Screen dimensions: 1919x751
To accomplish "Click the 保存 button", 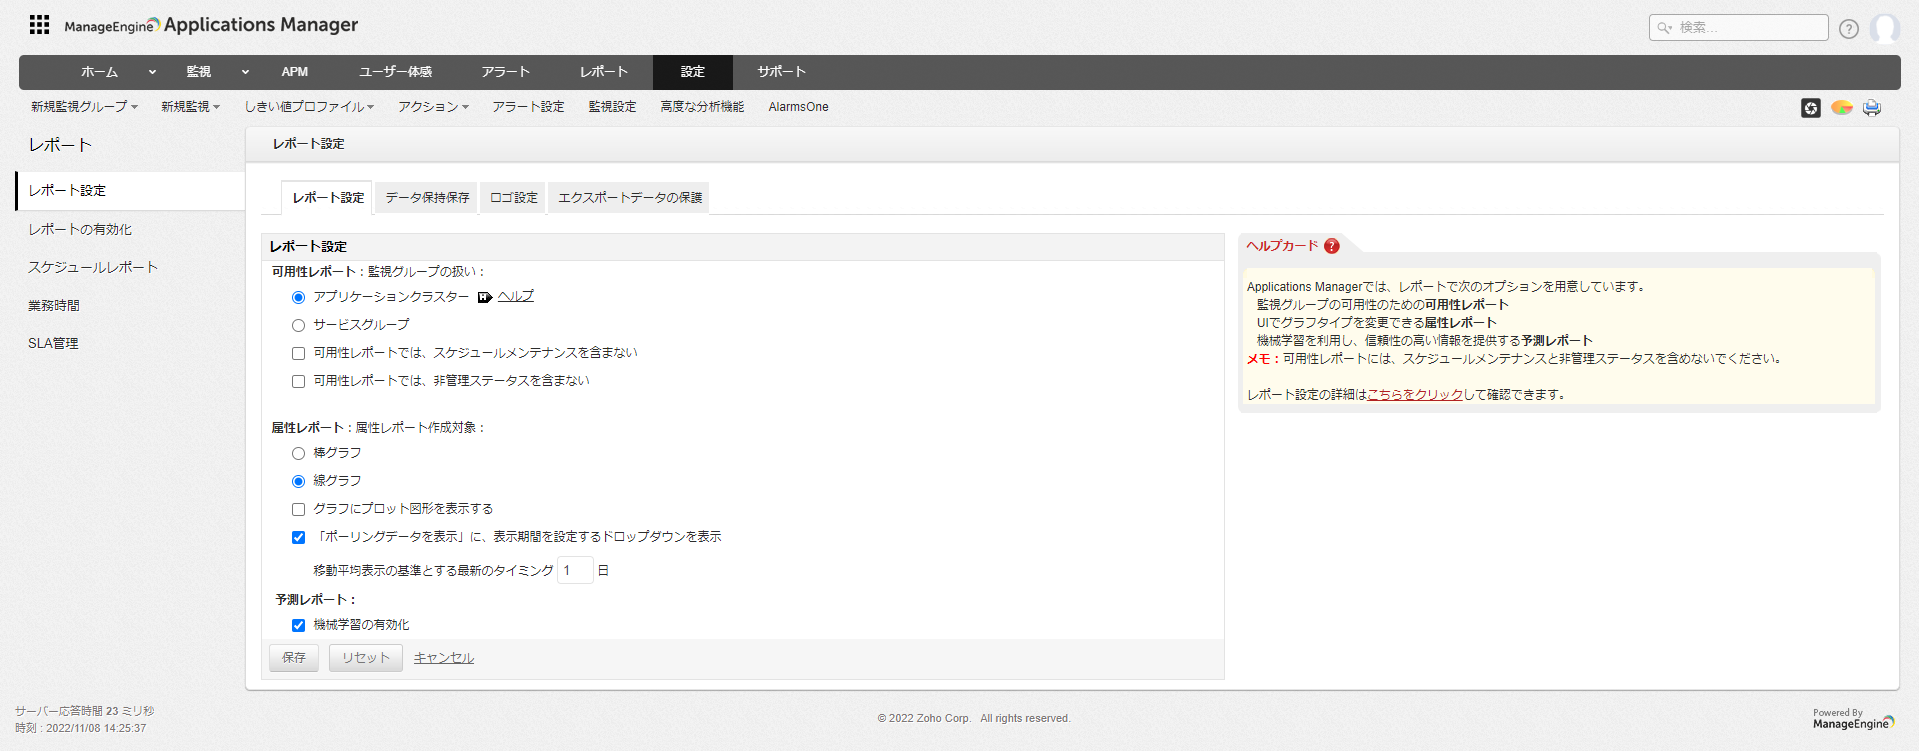I will [x=294, y=658].
